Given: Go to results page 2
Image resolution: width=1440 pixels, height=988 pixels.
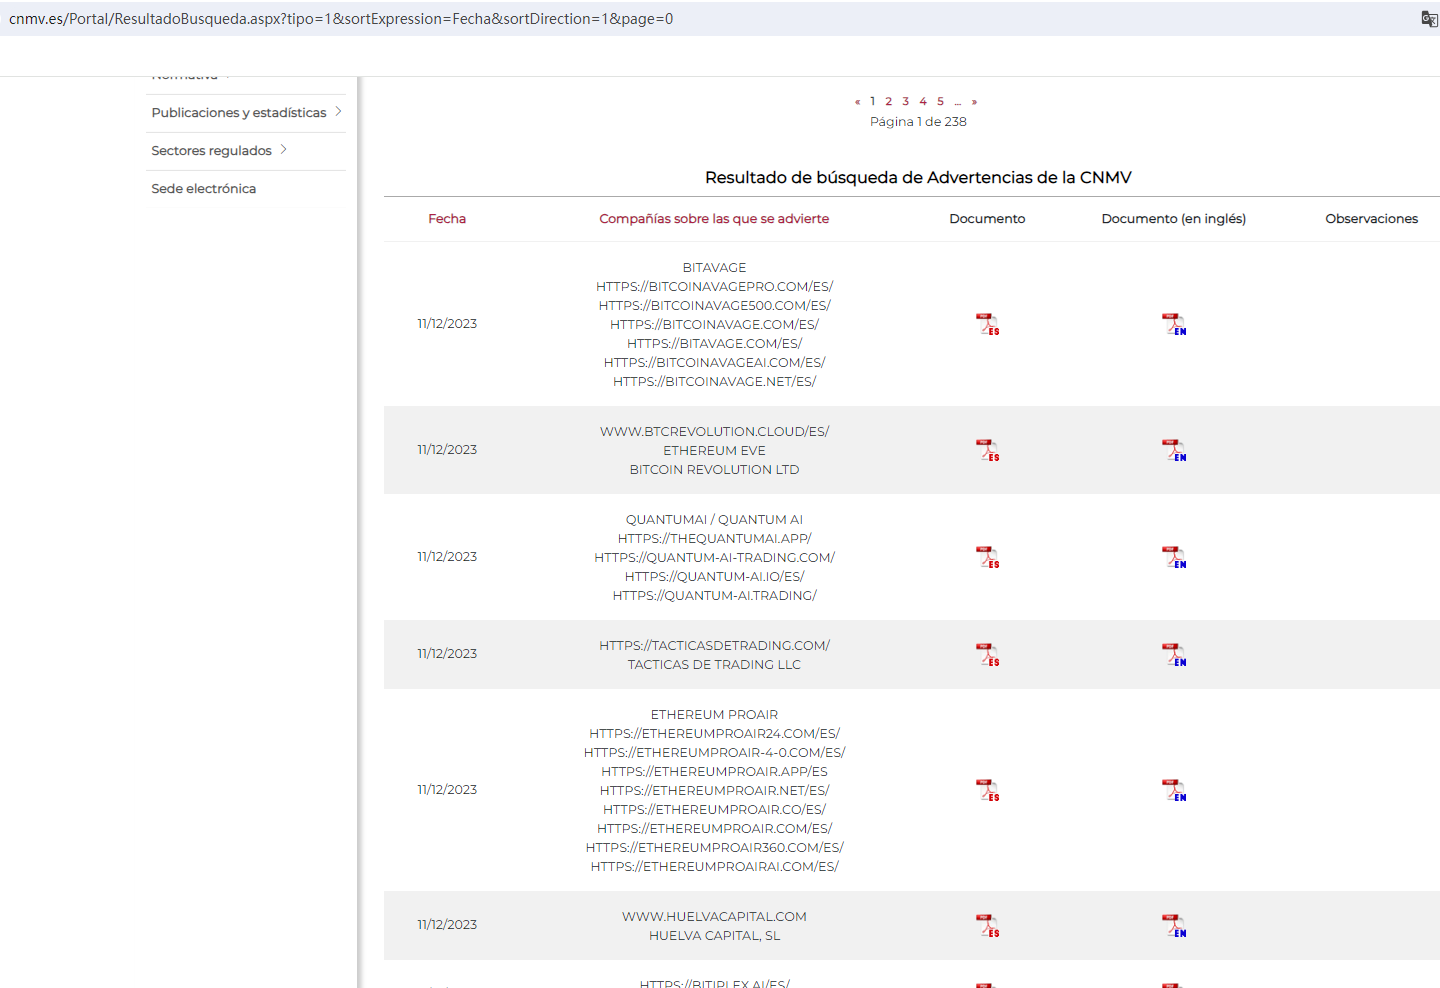Looking at the screenshot, I should coord(888,101).
